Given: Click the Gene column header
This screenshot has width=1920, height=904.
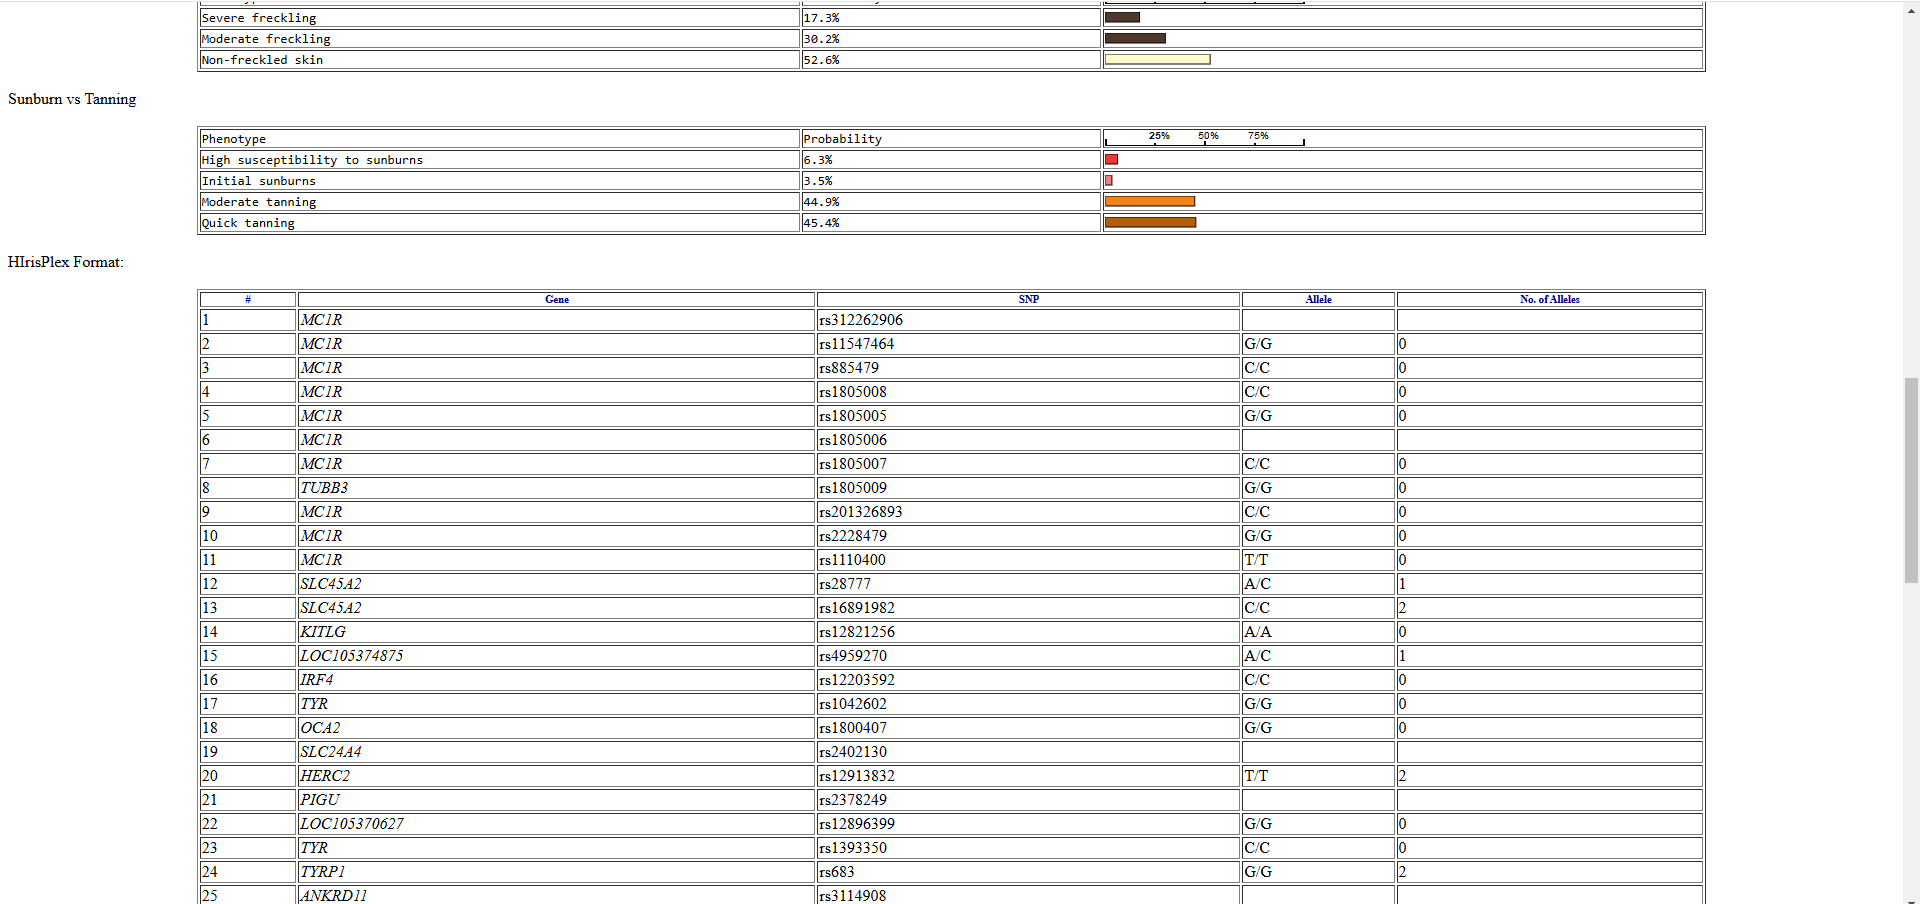Looking at the screenshot, I should pyautogui.click(x=556, y=299).
